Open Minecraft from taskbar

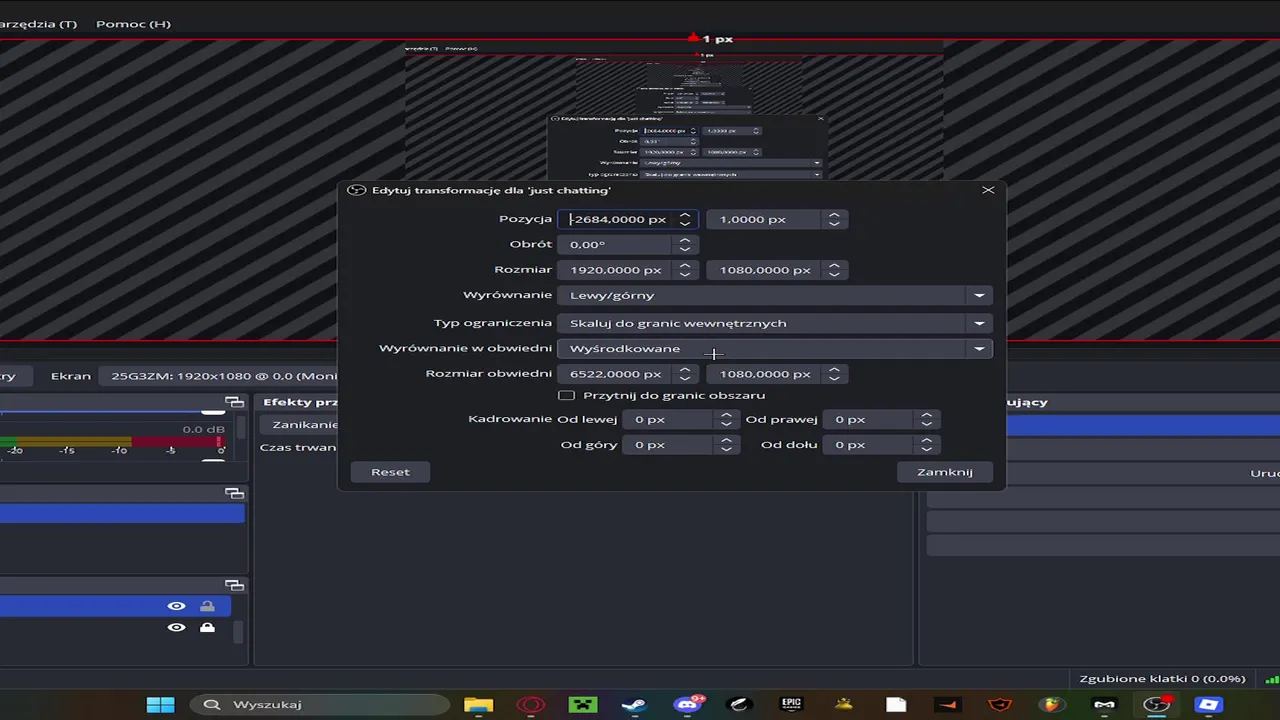583,704
